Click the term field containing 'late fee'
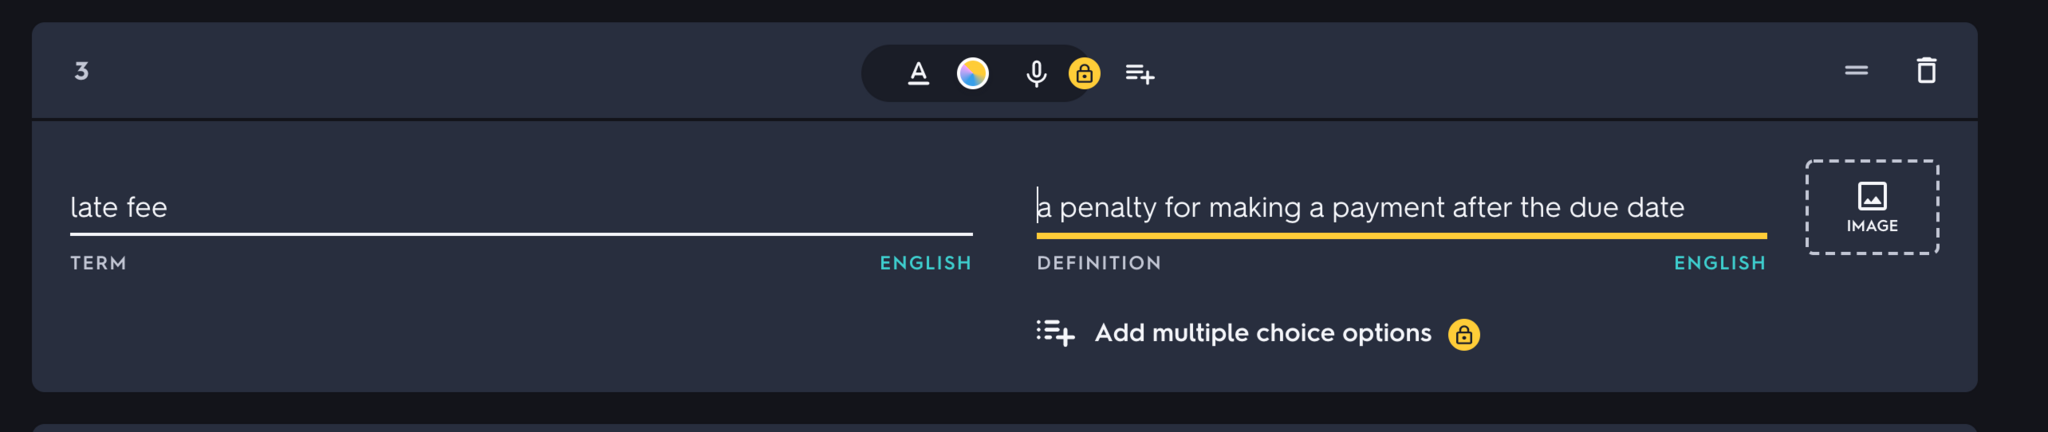 tap(520, 207)
